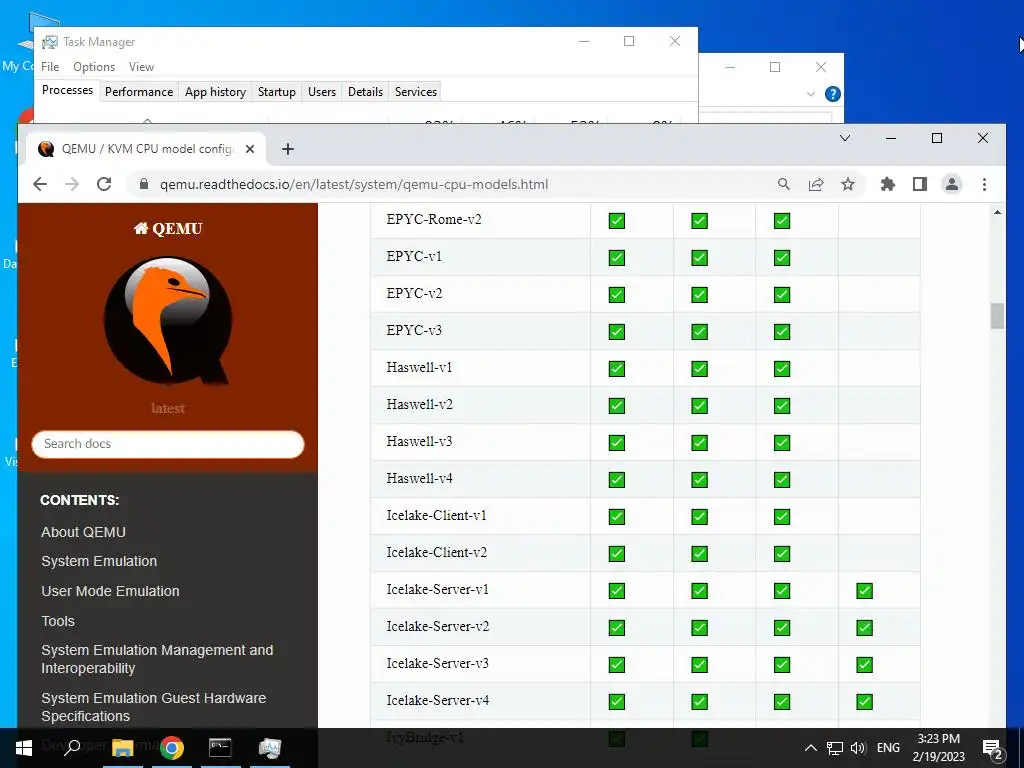Click the Chrome taskbar icon
Screen dimensions: 1024x768
(172, 748)
